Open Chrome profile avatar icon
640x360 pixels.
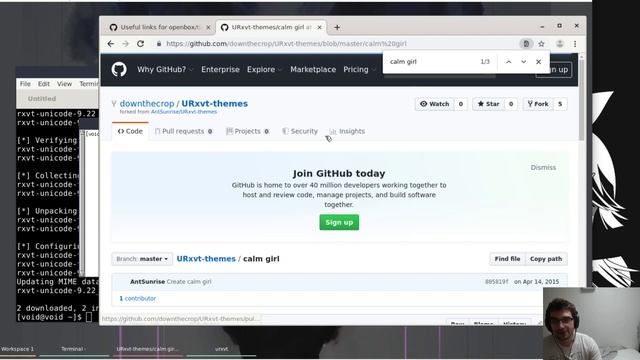point(560,44)
